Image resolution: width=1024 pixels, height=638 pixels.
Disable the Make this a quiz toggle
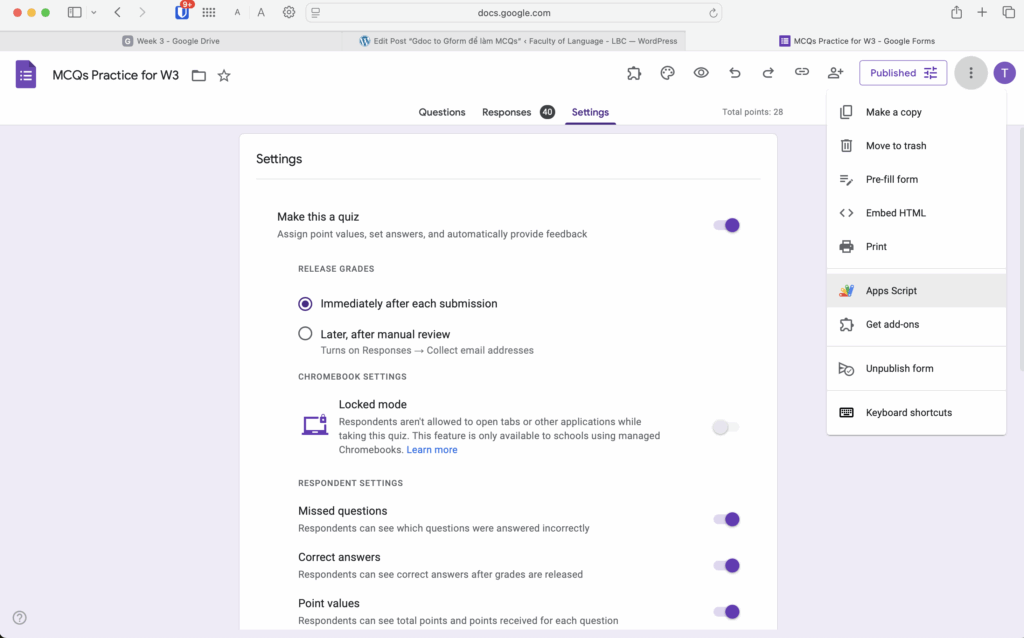coord(726,225)
